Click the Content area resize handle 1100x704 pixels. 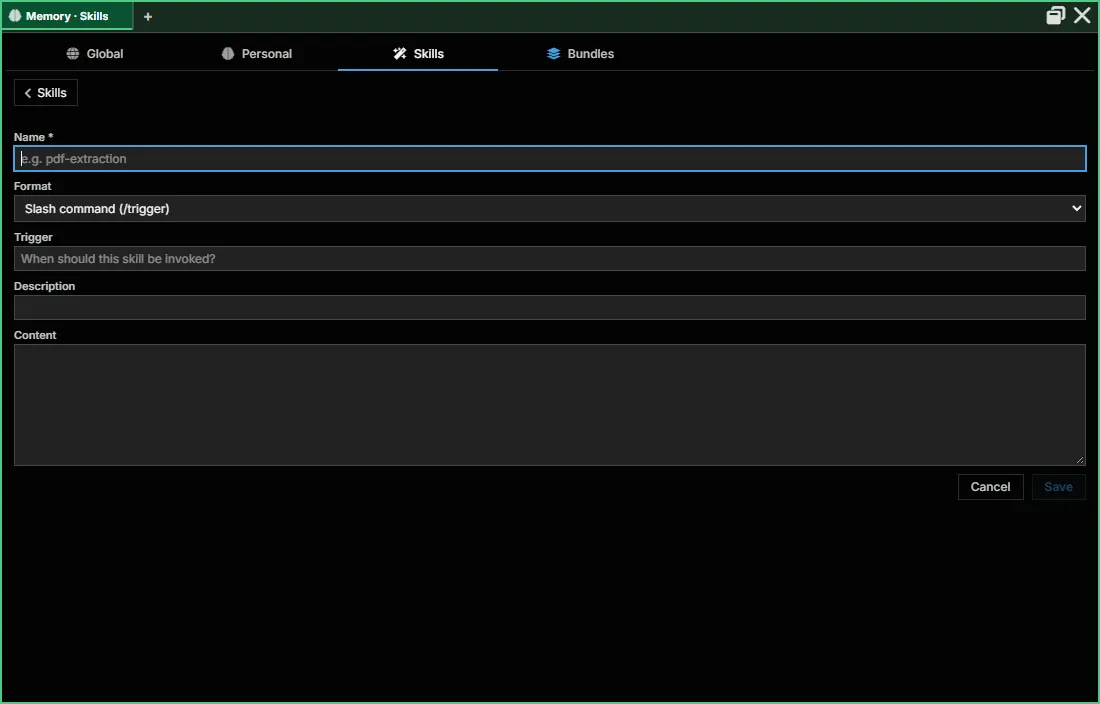click(1080, 460)
